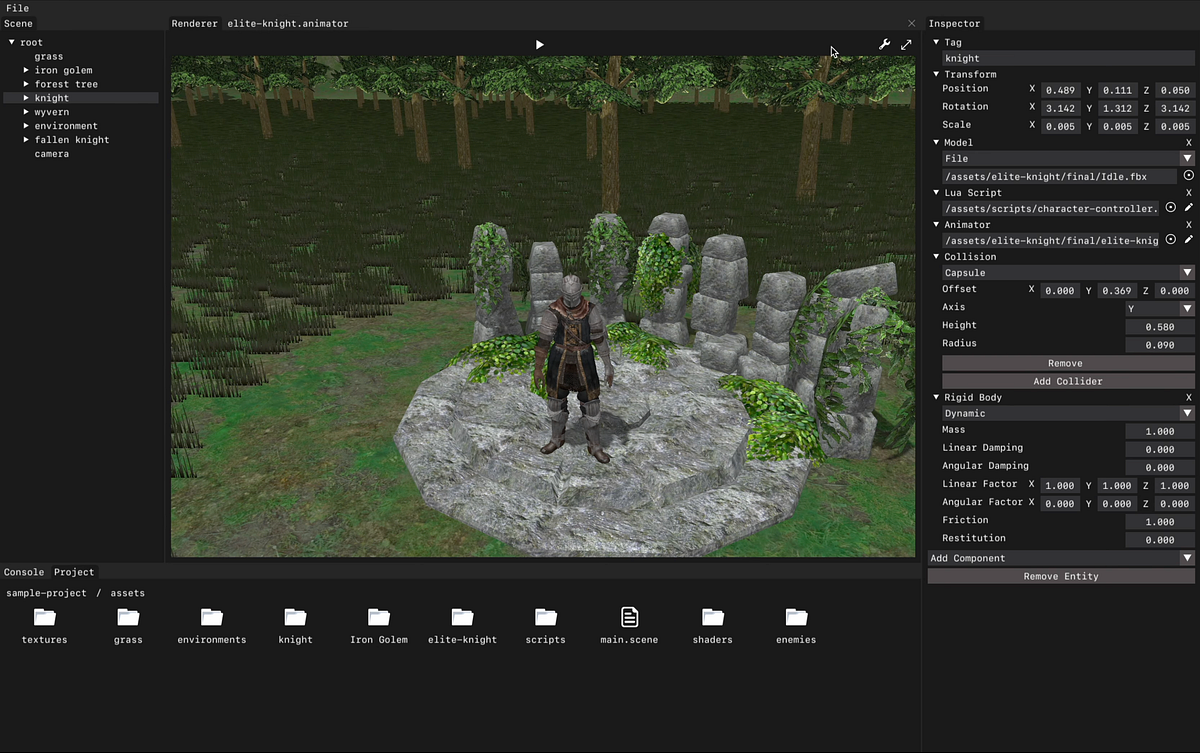The image size is (1200, 753).
Task: Expand the wyvern node in the Scene tree
Action: [x=25, y=111]
